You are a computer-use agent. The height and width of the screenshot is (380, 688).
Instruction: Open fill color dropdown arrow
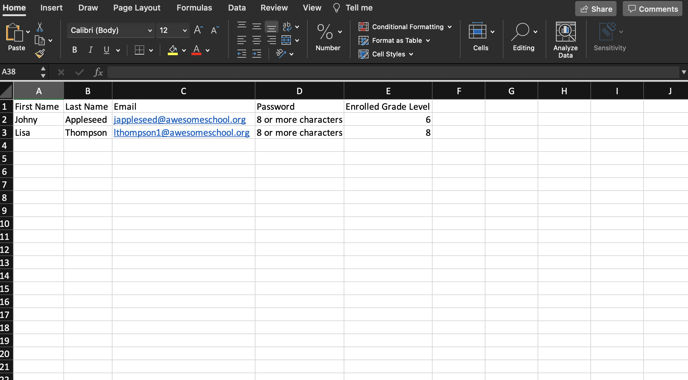(x=184, y=50)
